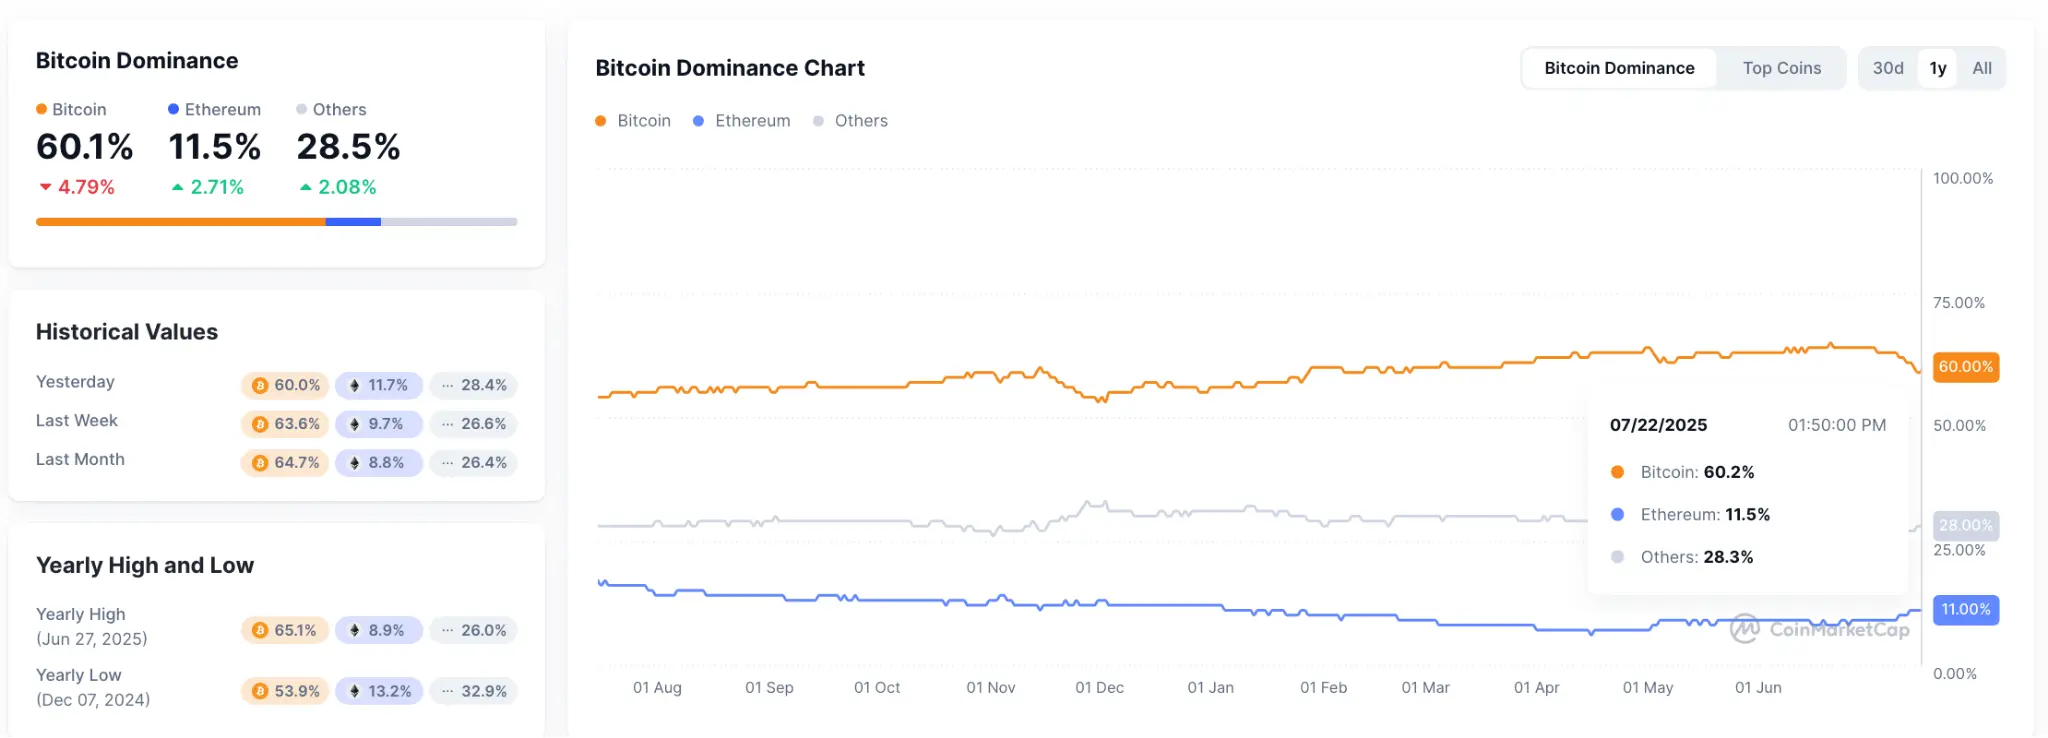This screenshot has height=738, width=2048.
Task: Click the orange 60.00% axis label
Action: coord(1965,367)
